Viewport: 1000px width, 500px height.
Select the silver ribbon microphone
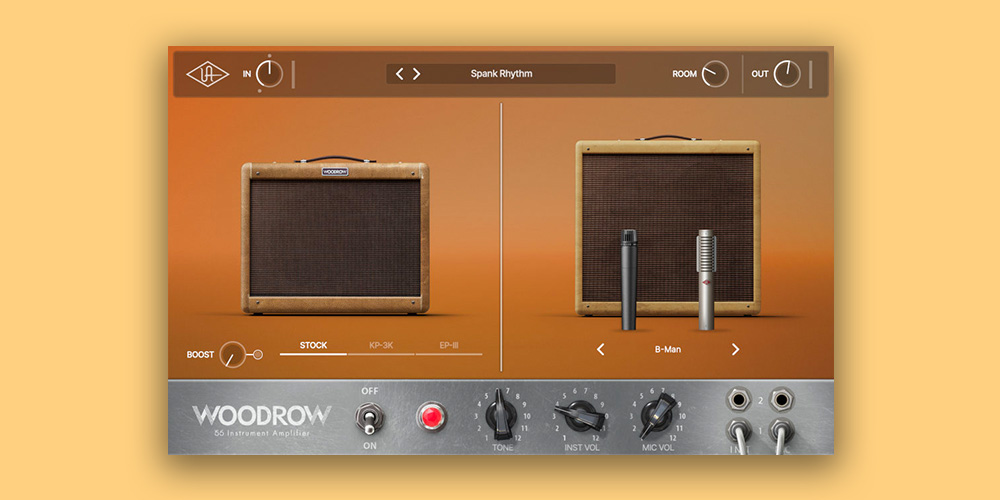coord(706,279)
